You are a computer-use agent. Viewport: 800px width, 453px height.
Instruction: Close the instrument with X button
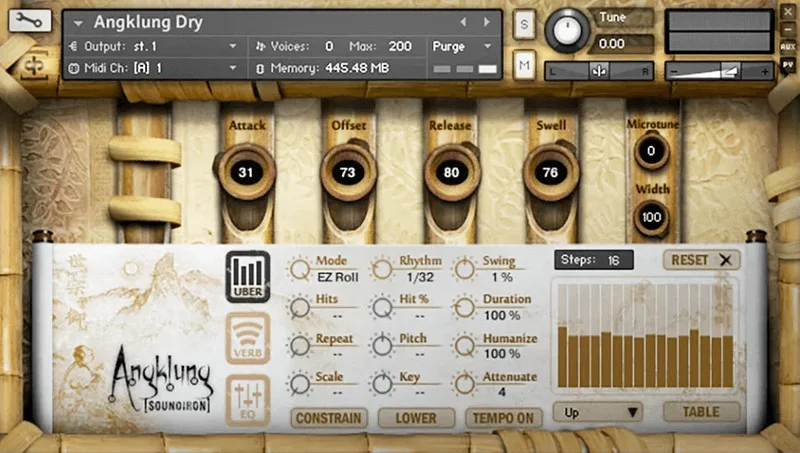coord(788,11)
